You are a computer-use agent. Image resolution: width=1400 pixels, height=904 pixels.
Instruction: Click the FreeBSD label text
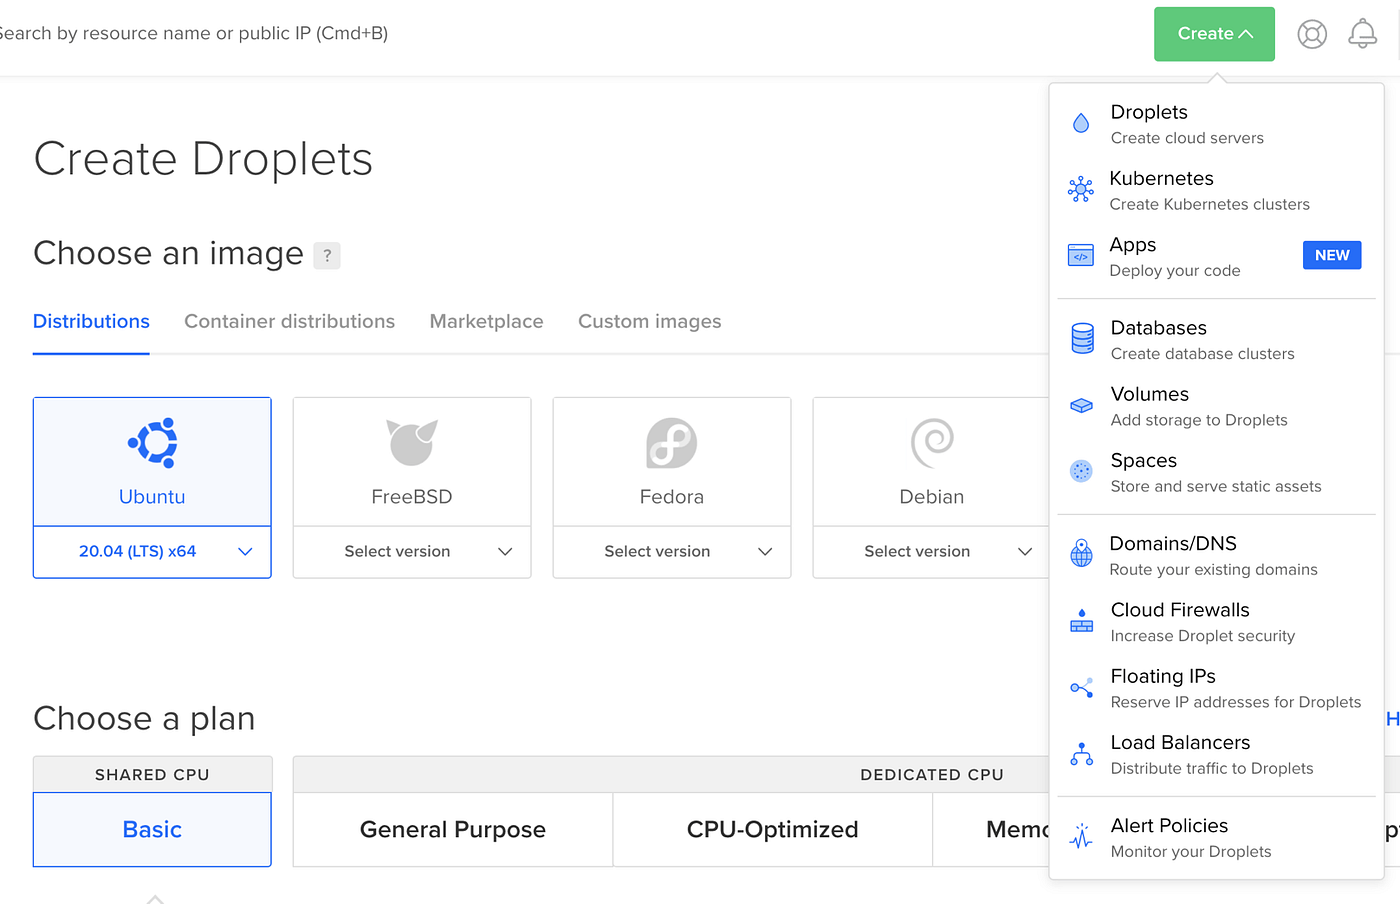tap(412, 497)
